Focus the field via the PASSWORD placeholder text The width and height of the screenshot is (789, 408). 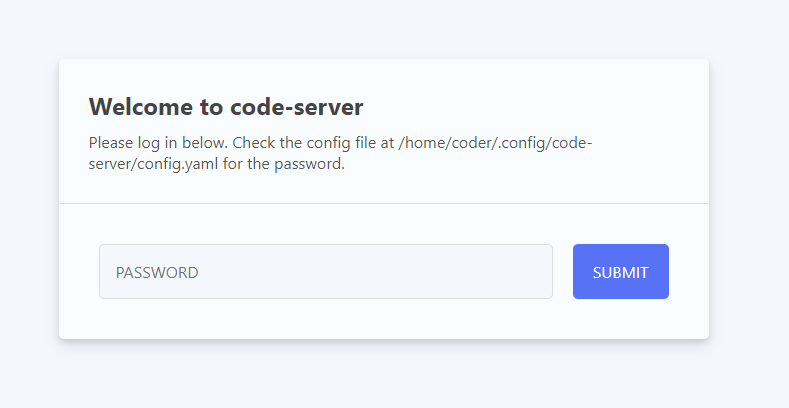tap(157, 272)
